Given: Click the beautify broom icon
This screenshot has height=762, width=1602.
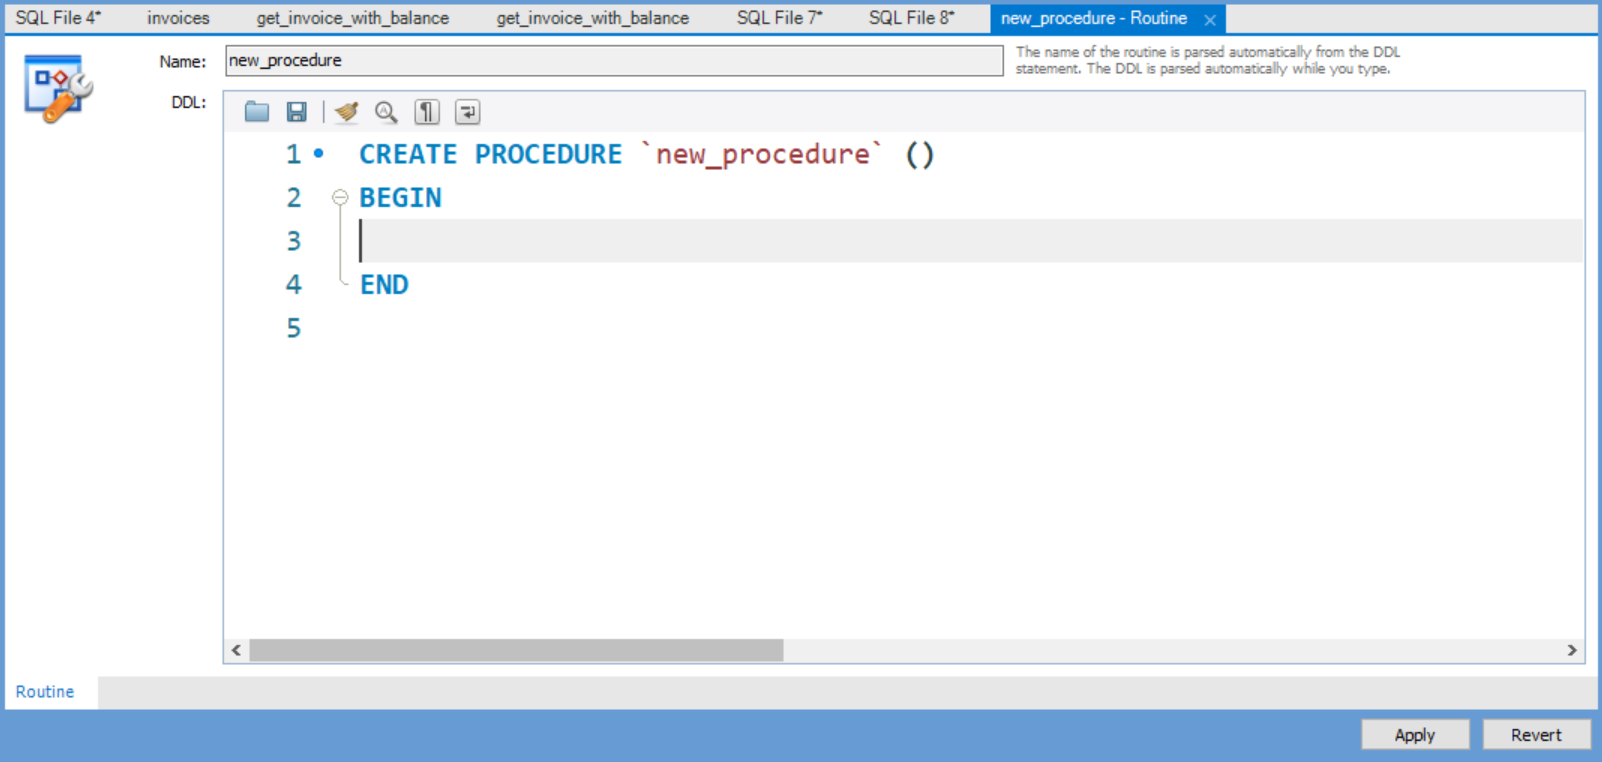Looking at the screenshot, I should pos(347,112).
